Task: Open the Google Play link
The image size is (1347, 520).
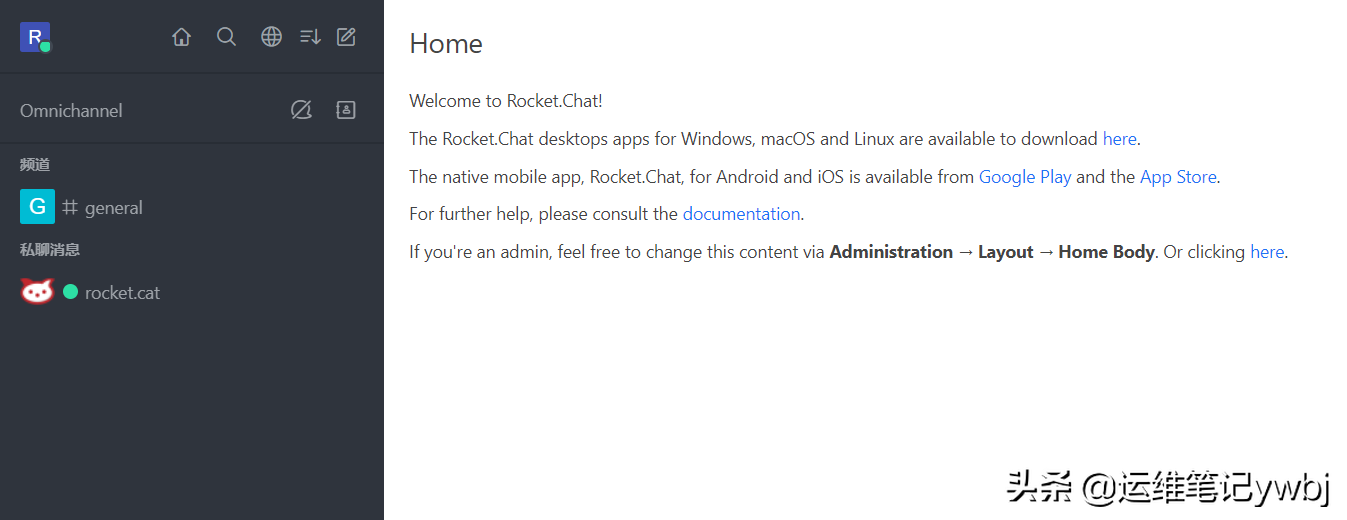Action: pos(1024,177)
